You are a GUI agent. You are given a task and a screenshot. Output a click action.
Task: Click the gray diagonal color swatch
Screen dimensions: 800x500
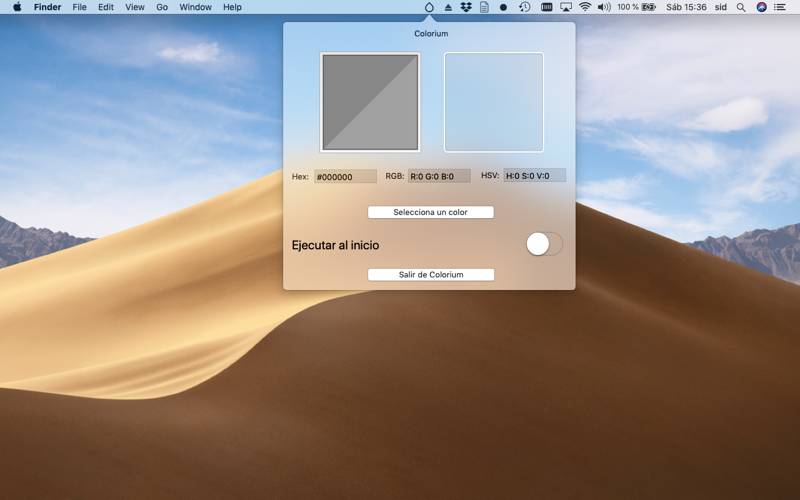pos(370,102)
